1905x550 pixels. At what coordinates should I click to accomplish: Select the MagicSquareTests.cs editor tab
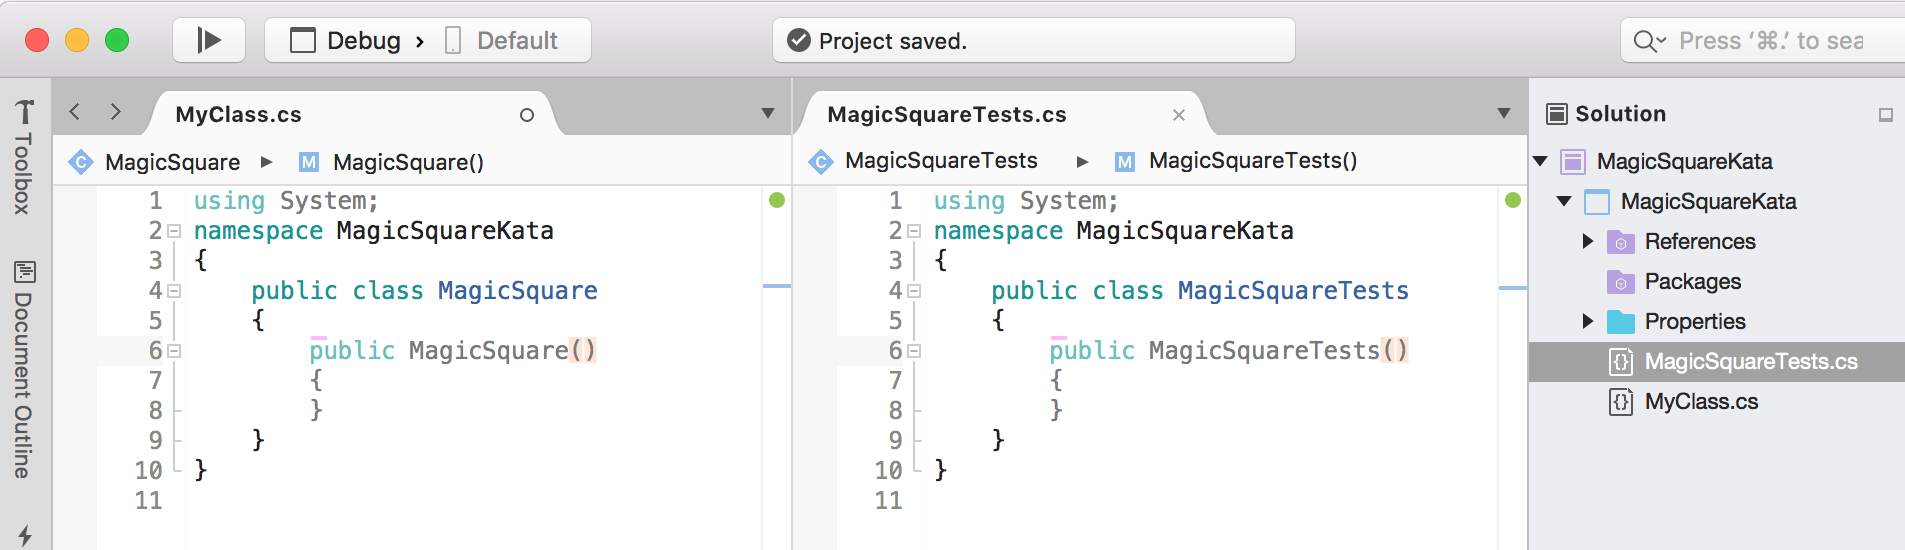coord(946,115)
